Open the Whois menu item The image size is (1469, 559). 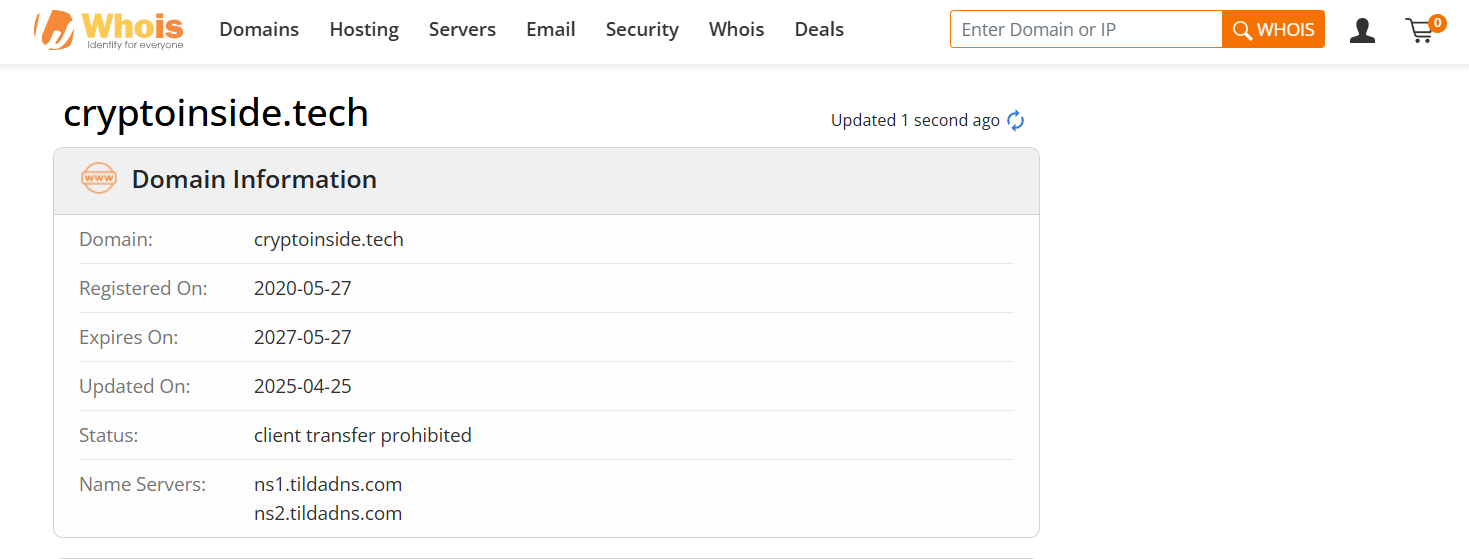(x=737, y=30)
